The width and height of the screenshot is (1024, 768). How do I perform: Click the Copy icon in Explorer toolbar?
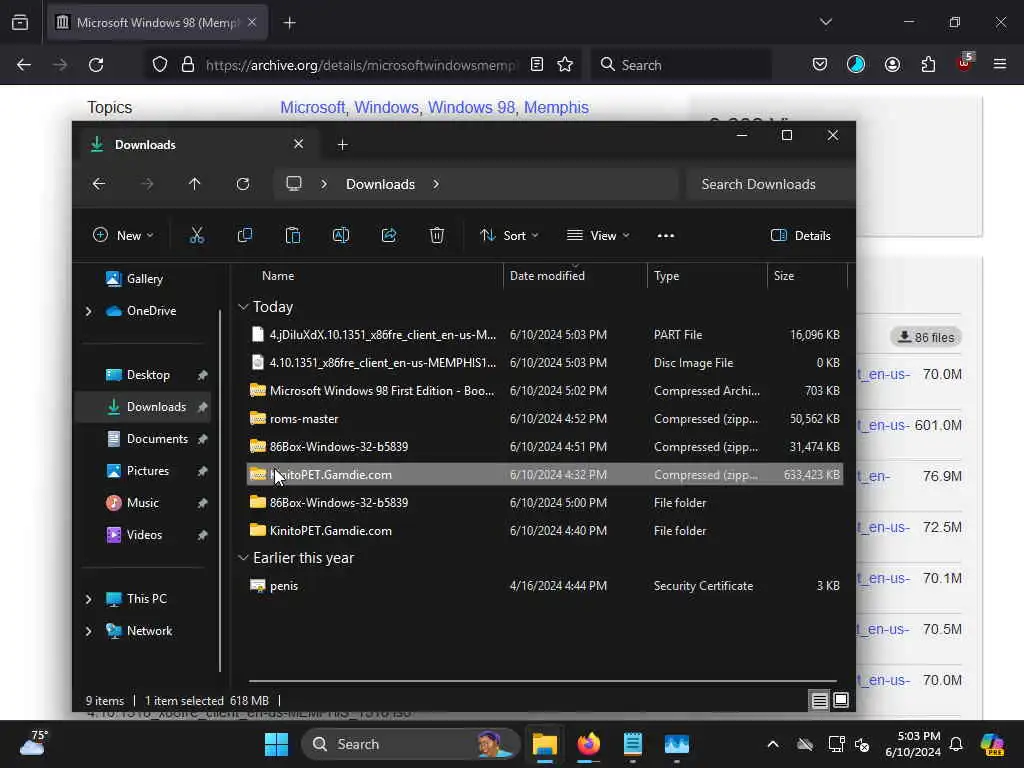coord(245,235)
